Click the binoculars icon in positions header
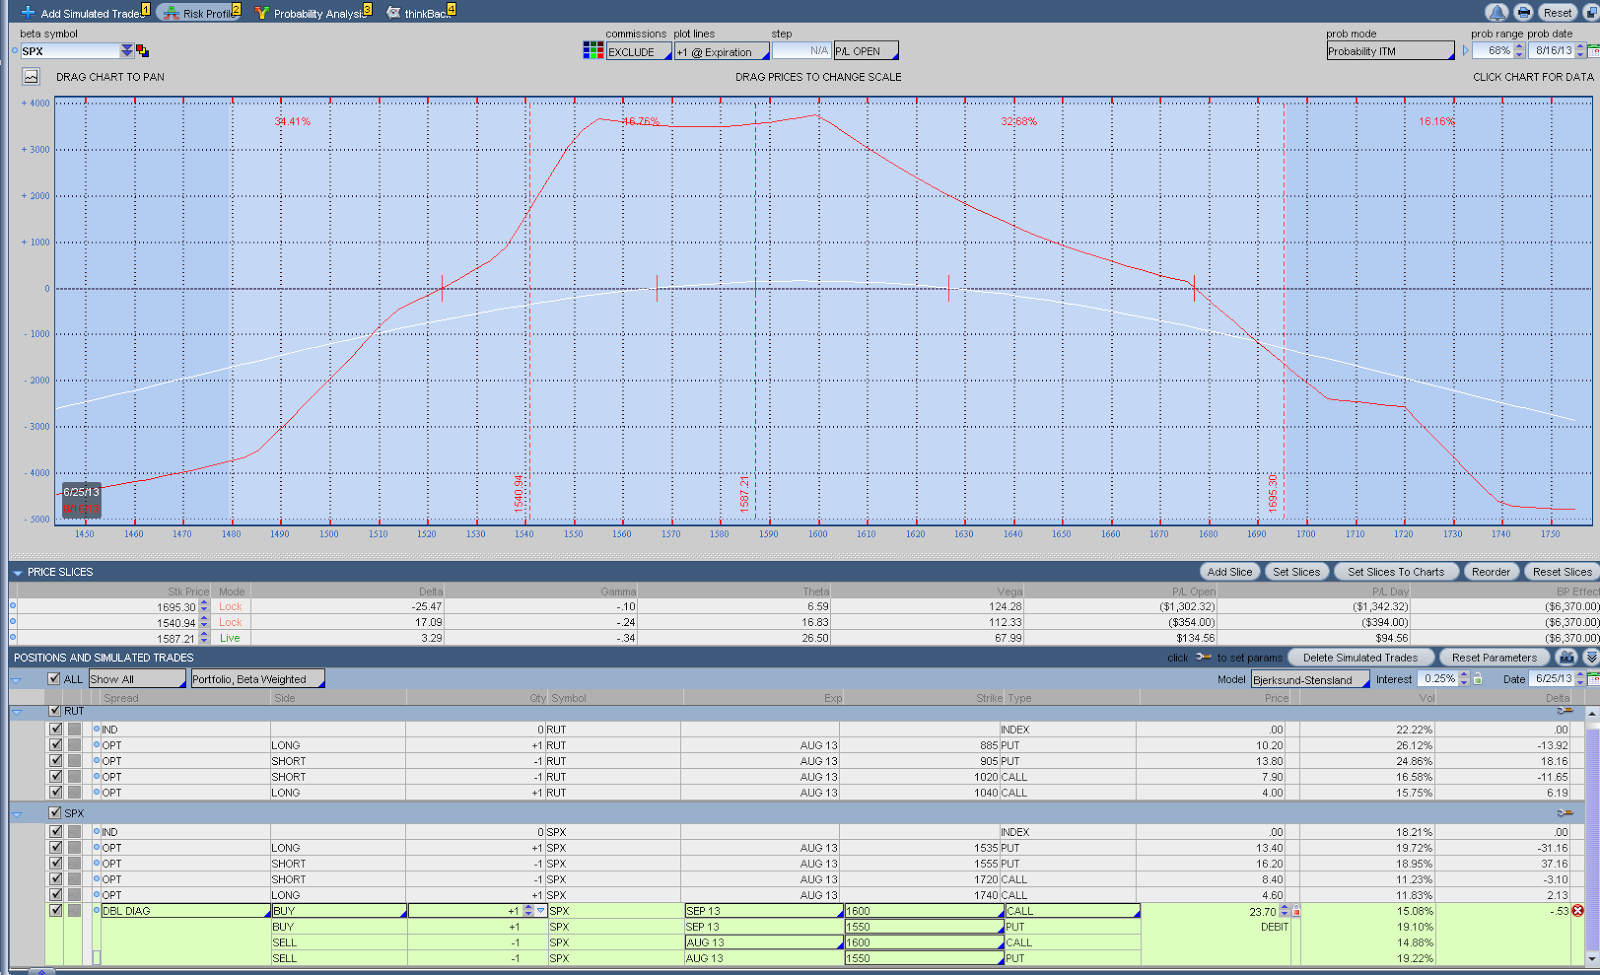The height and width of the screenshot is (975, 1600). pyautogui.click(x=1566, y=657)
